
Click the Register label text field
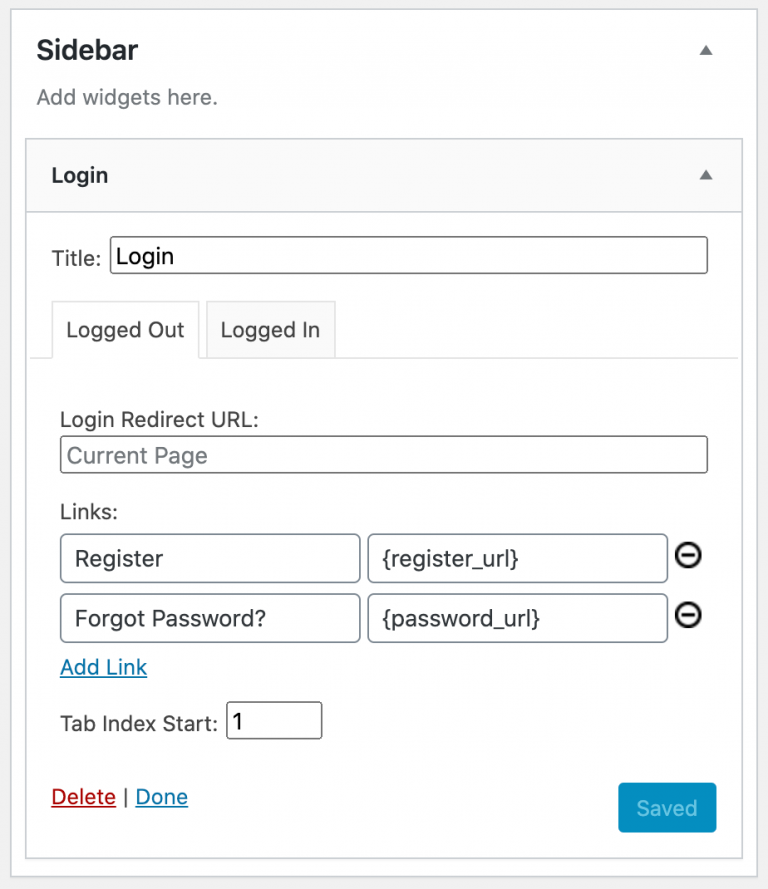pos(210,558)
